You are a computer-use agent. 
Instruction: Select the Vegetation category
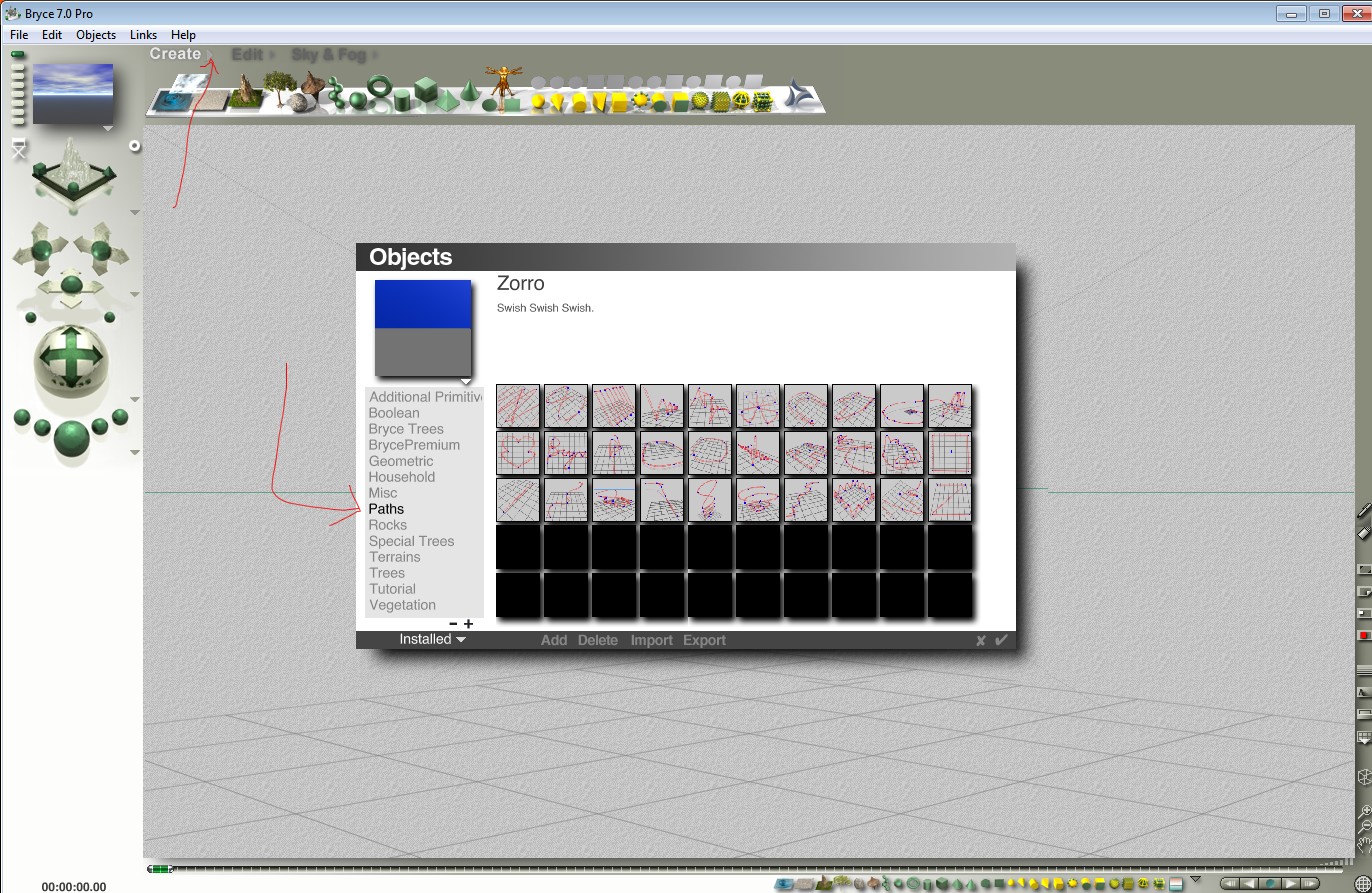coord(402,605)
